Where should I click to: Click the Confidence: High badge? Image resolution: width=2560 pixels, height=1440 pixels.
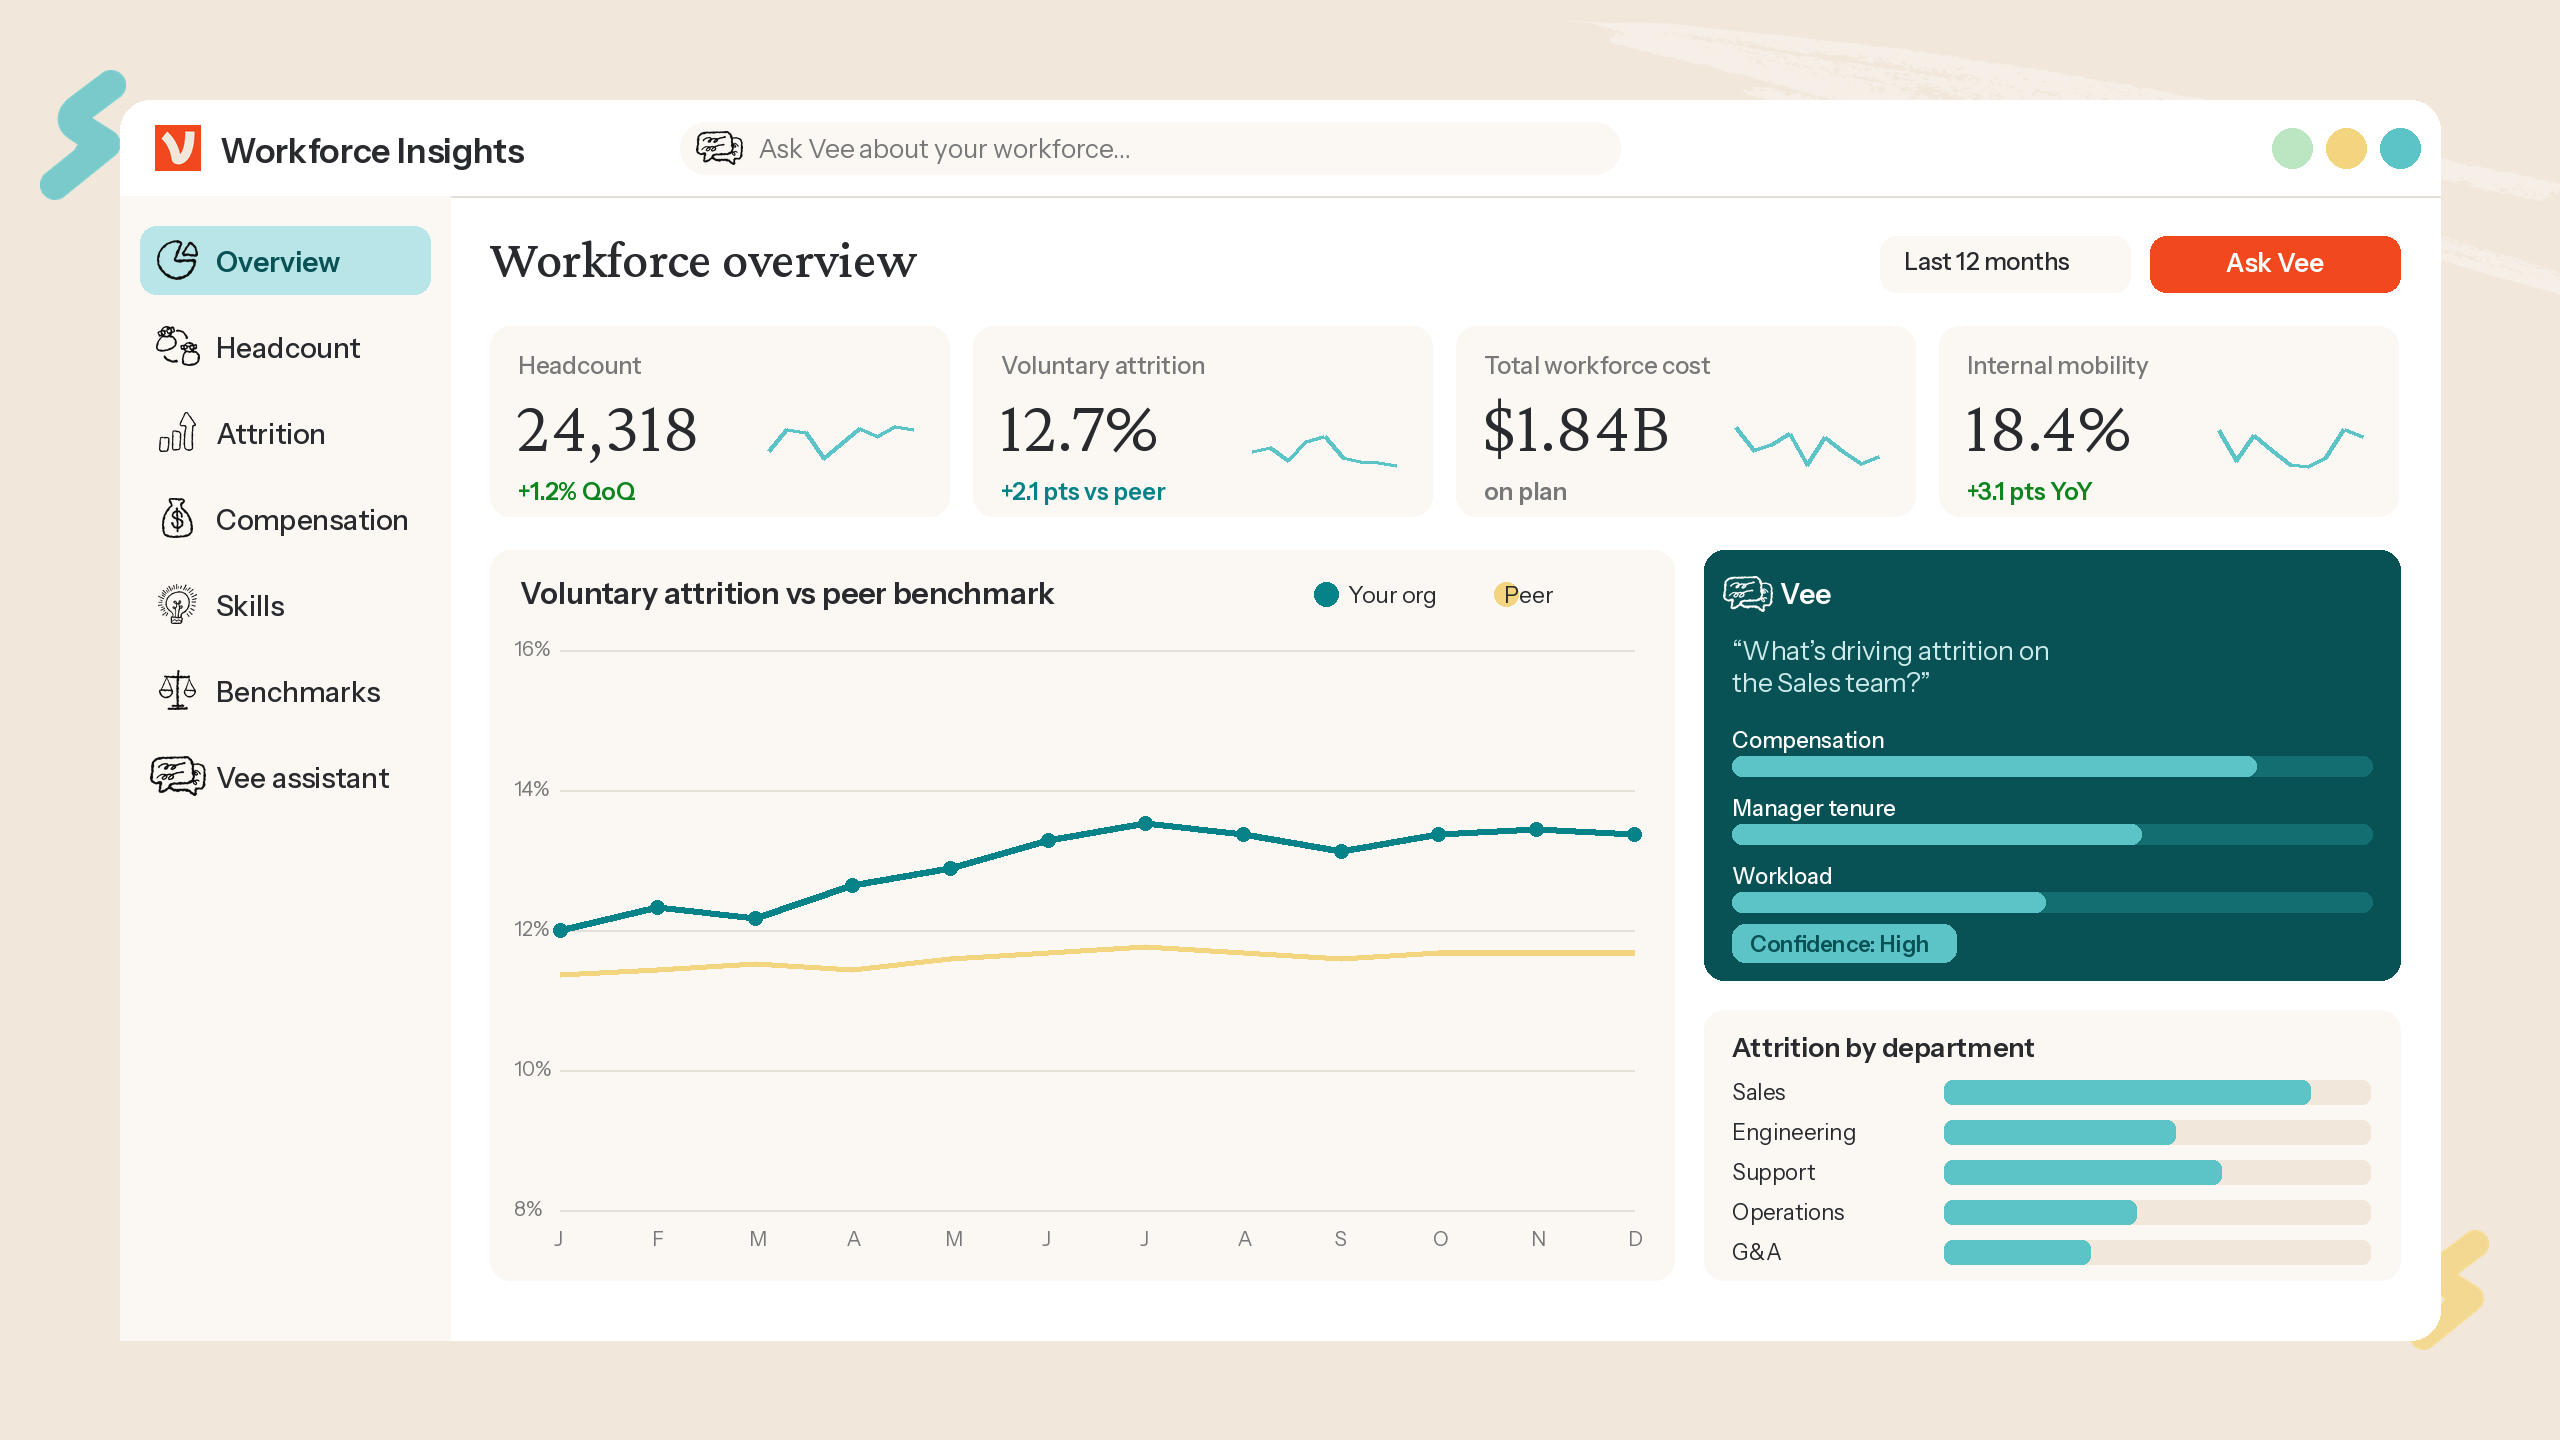pos(1843,943)
